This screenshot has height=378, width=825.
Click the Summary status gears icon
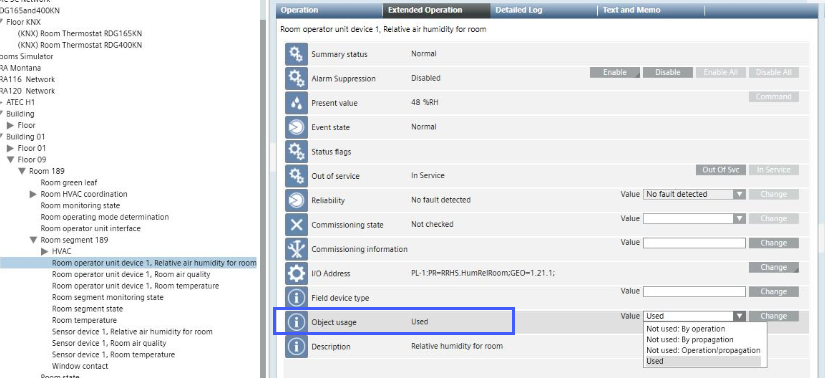pos(296,54)
